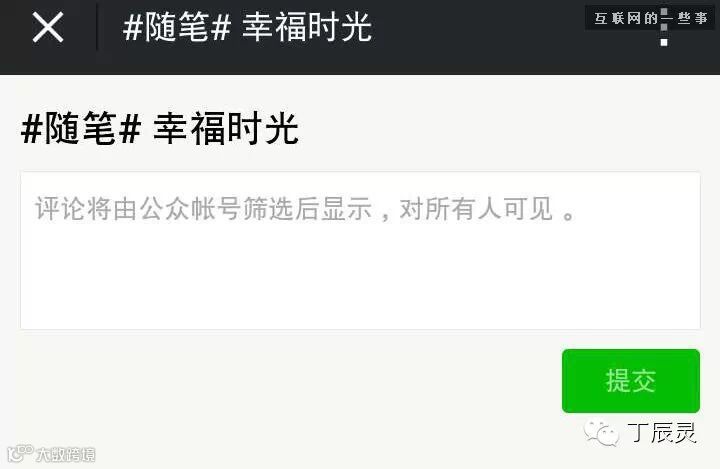The height and width of the screenshot is (469, 720).
Task: Click the 互联网的一些事 watermark label
Action: pos(650,18)
